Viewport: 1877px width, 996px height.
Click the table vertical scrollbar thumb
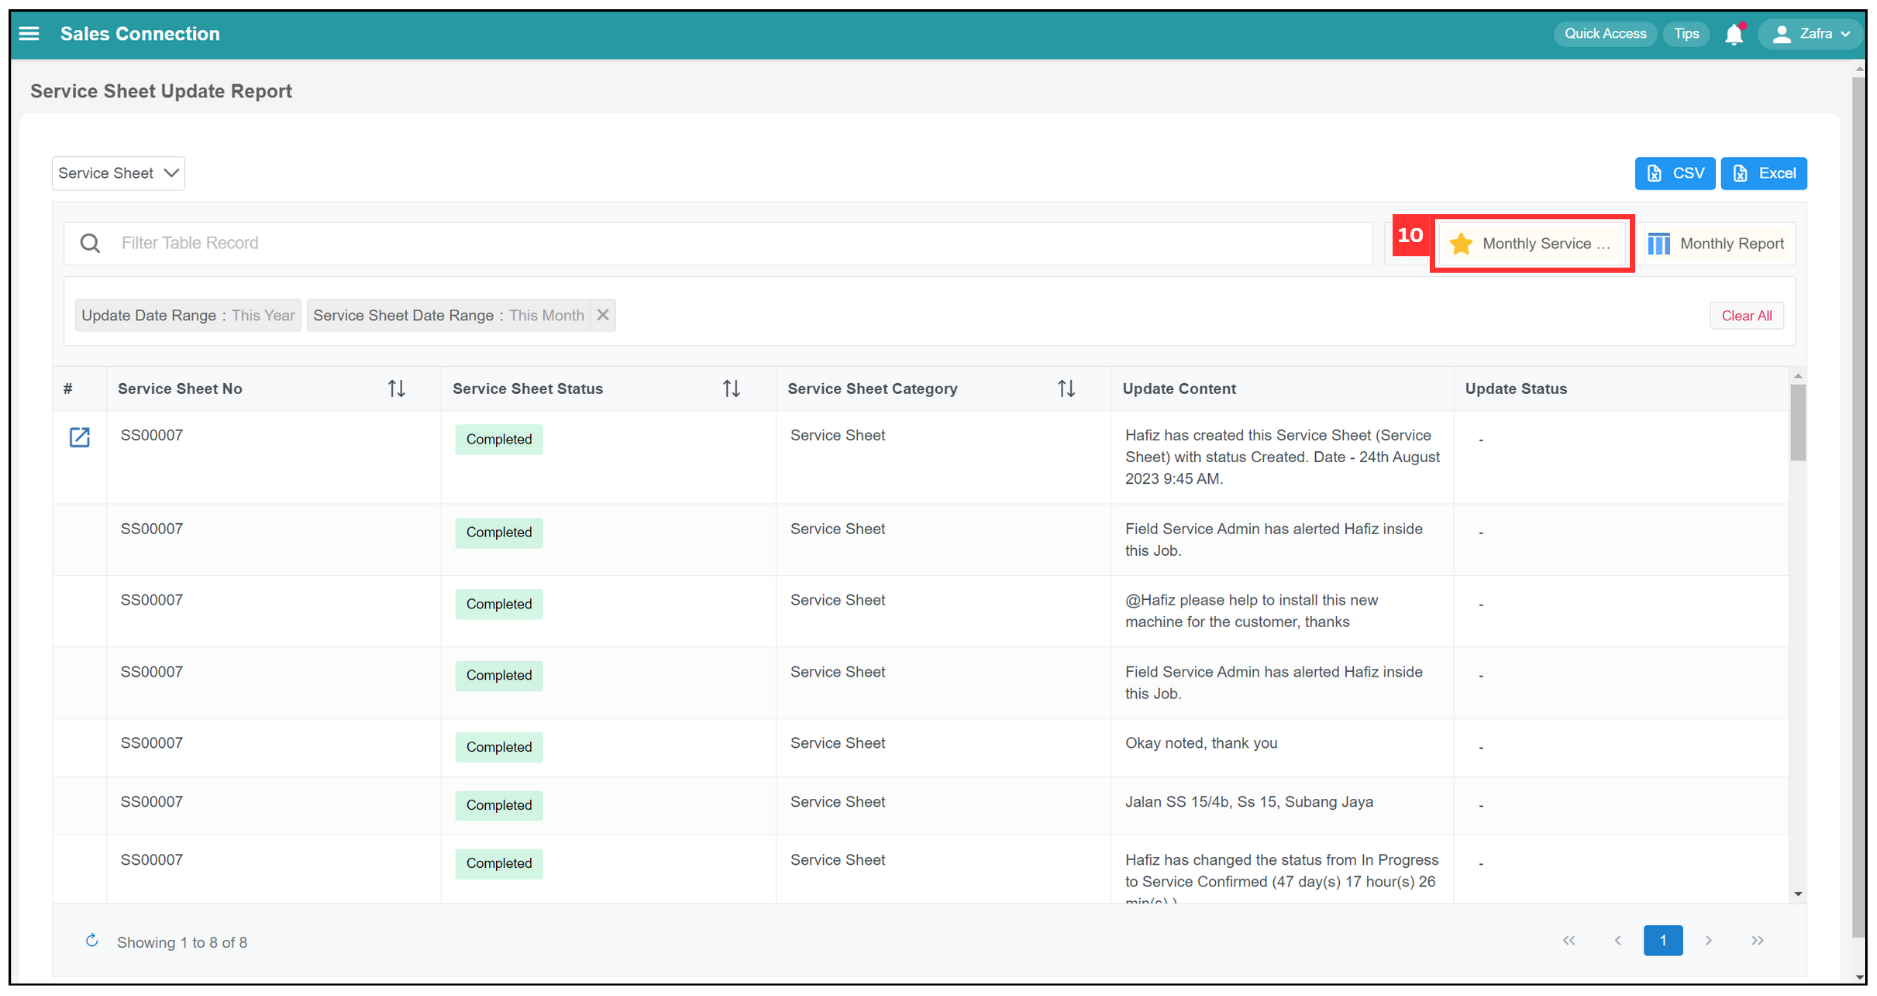click(1798, 422)
